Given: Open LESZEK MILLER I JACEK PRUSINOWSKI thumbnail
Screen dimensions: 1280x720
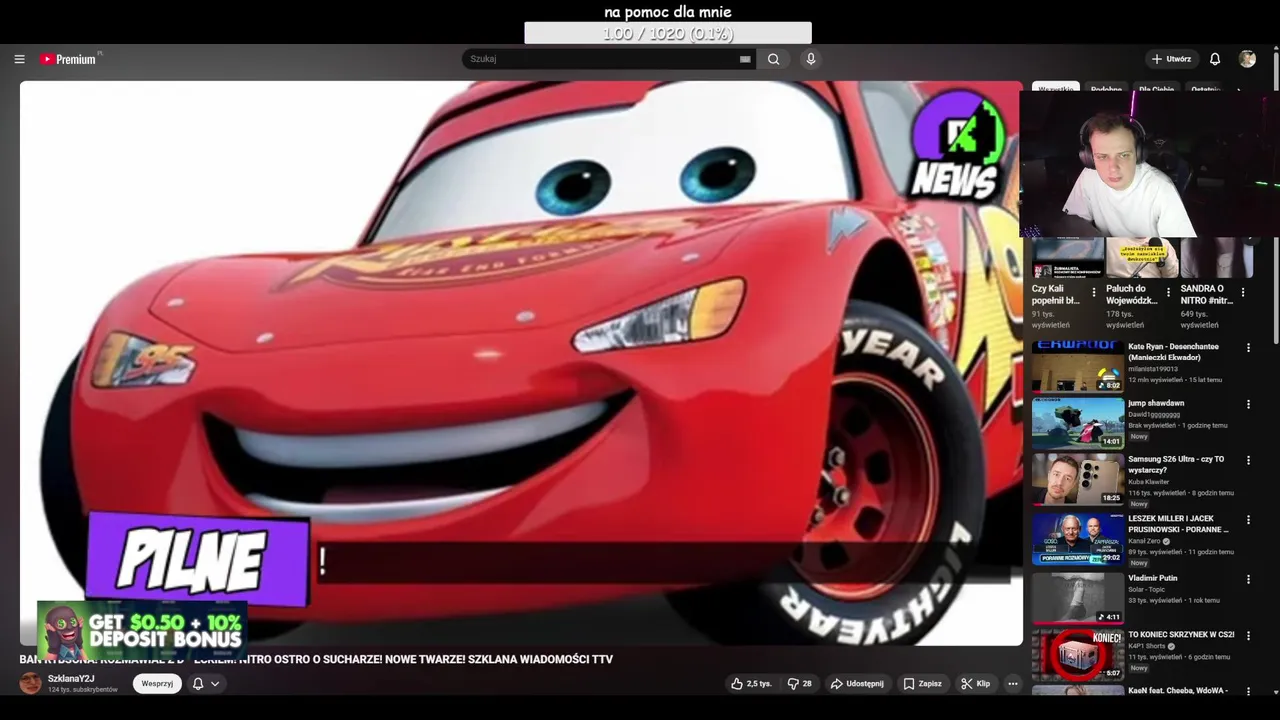Looking at the screenshot, I should (1078, 539).
